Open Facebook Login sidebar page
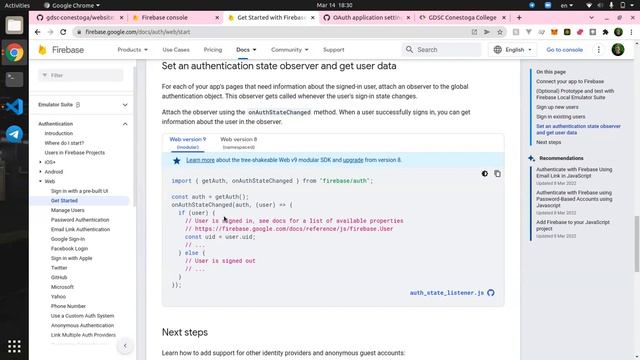 [69, 249]
